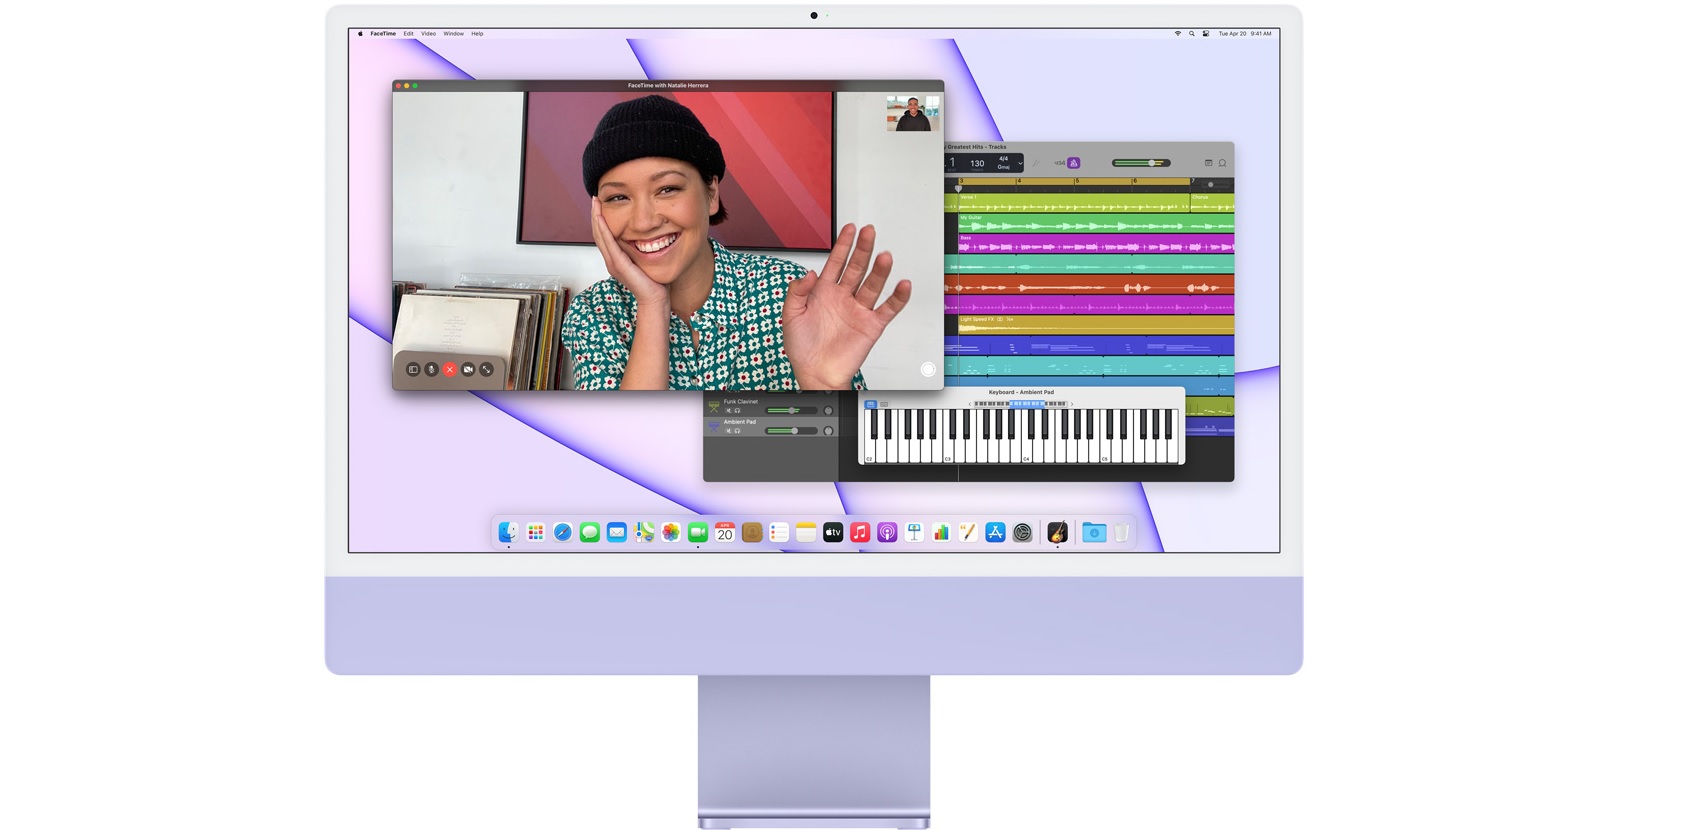1684x830 pixels.
Task: Open Podcasts from the Dock
Action: 887,532
